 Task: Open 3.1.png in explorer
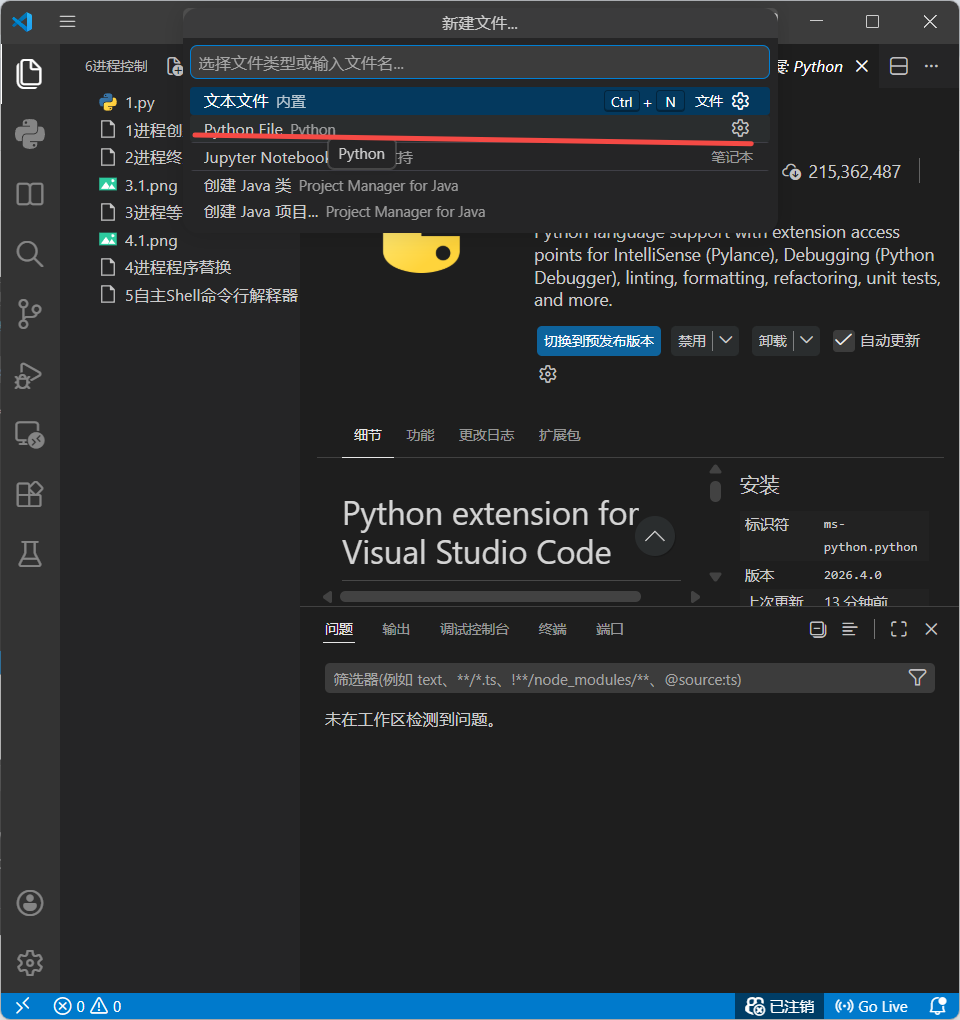point(150,185)
